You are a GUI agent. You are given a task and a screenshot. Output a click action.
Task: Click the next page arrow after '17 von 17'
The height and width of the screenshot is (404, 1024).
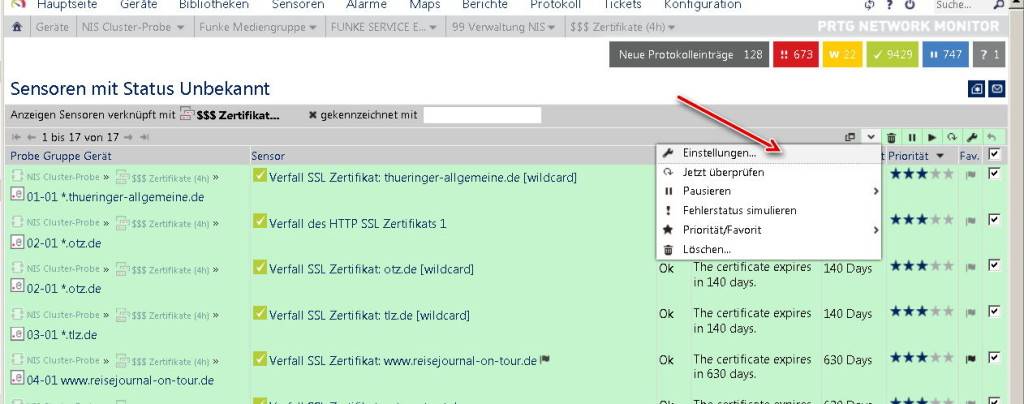tap(129, 137)
